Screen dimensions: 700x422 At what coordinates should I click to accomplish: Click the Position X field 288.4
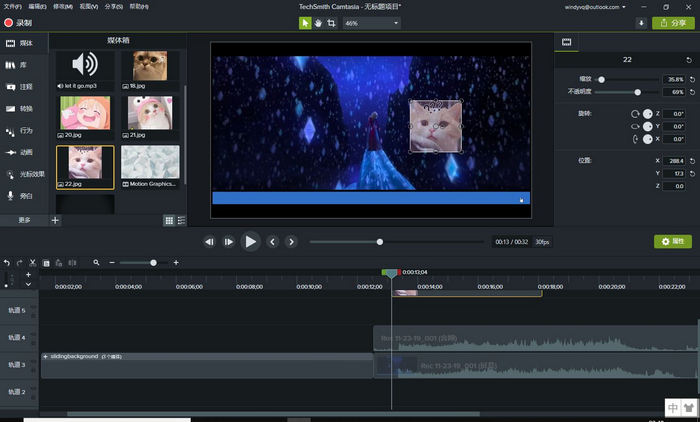[675, 161]
